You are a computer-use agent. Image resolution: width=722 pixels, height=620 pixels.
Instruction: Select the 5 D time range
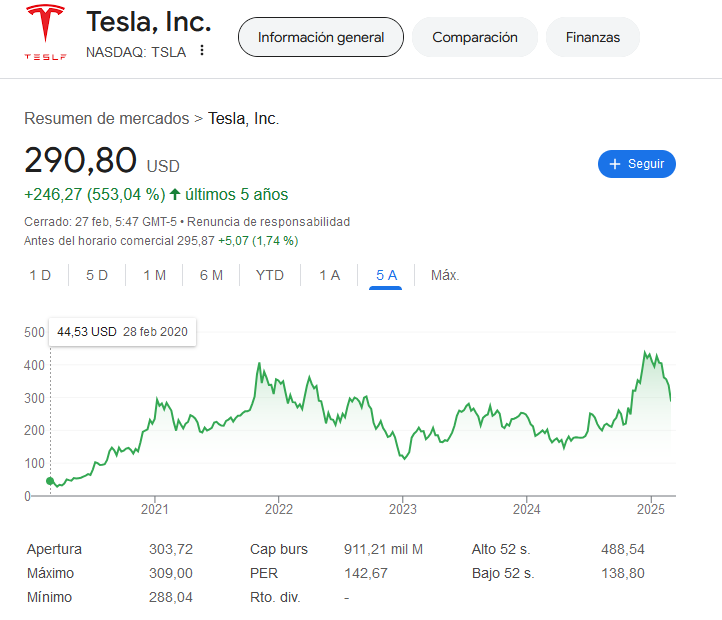tap(97, 275)
